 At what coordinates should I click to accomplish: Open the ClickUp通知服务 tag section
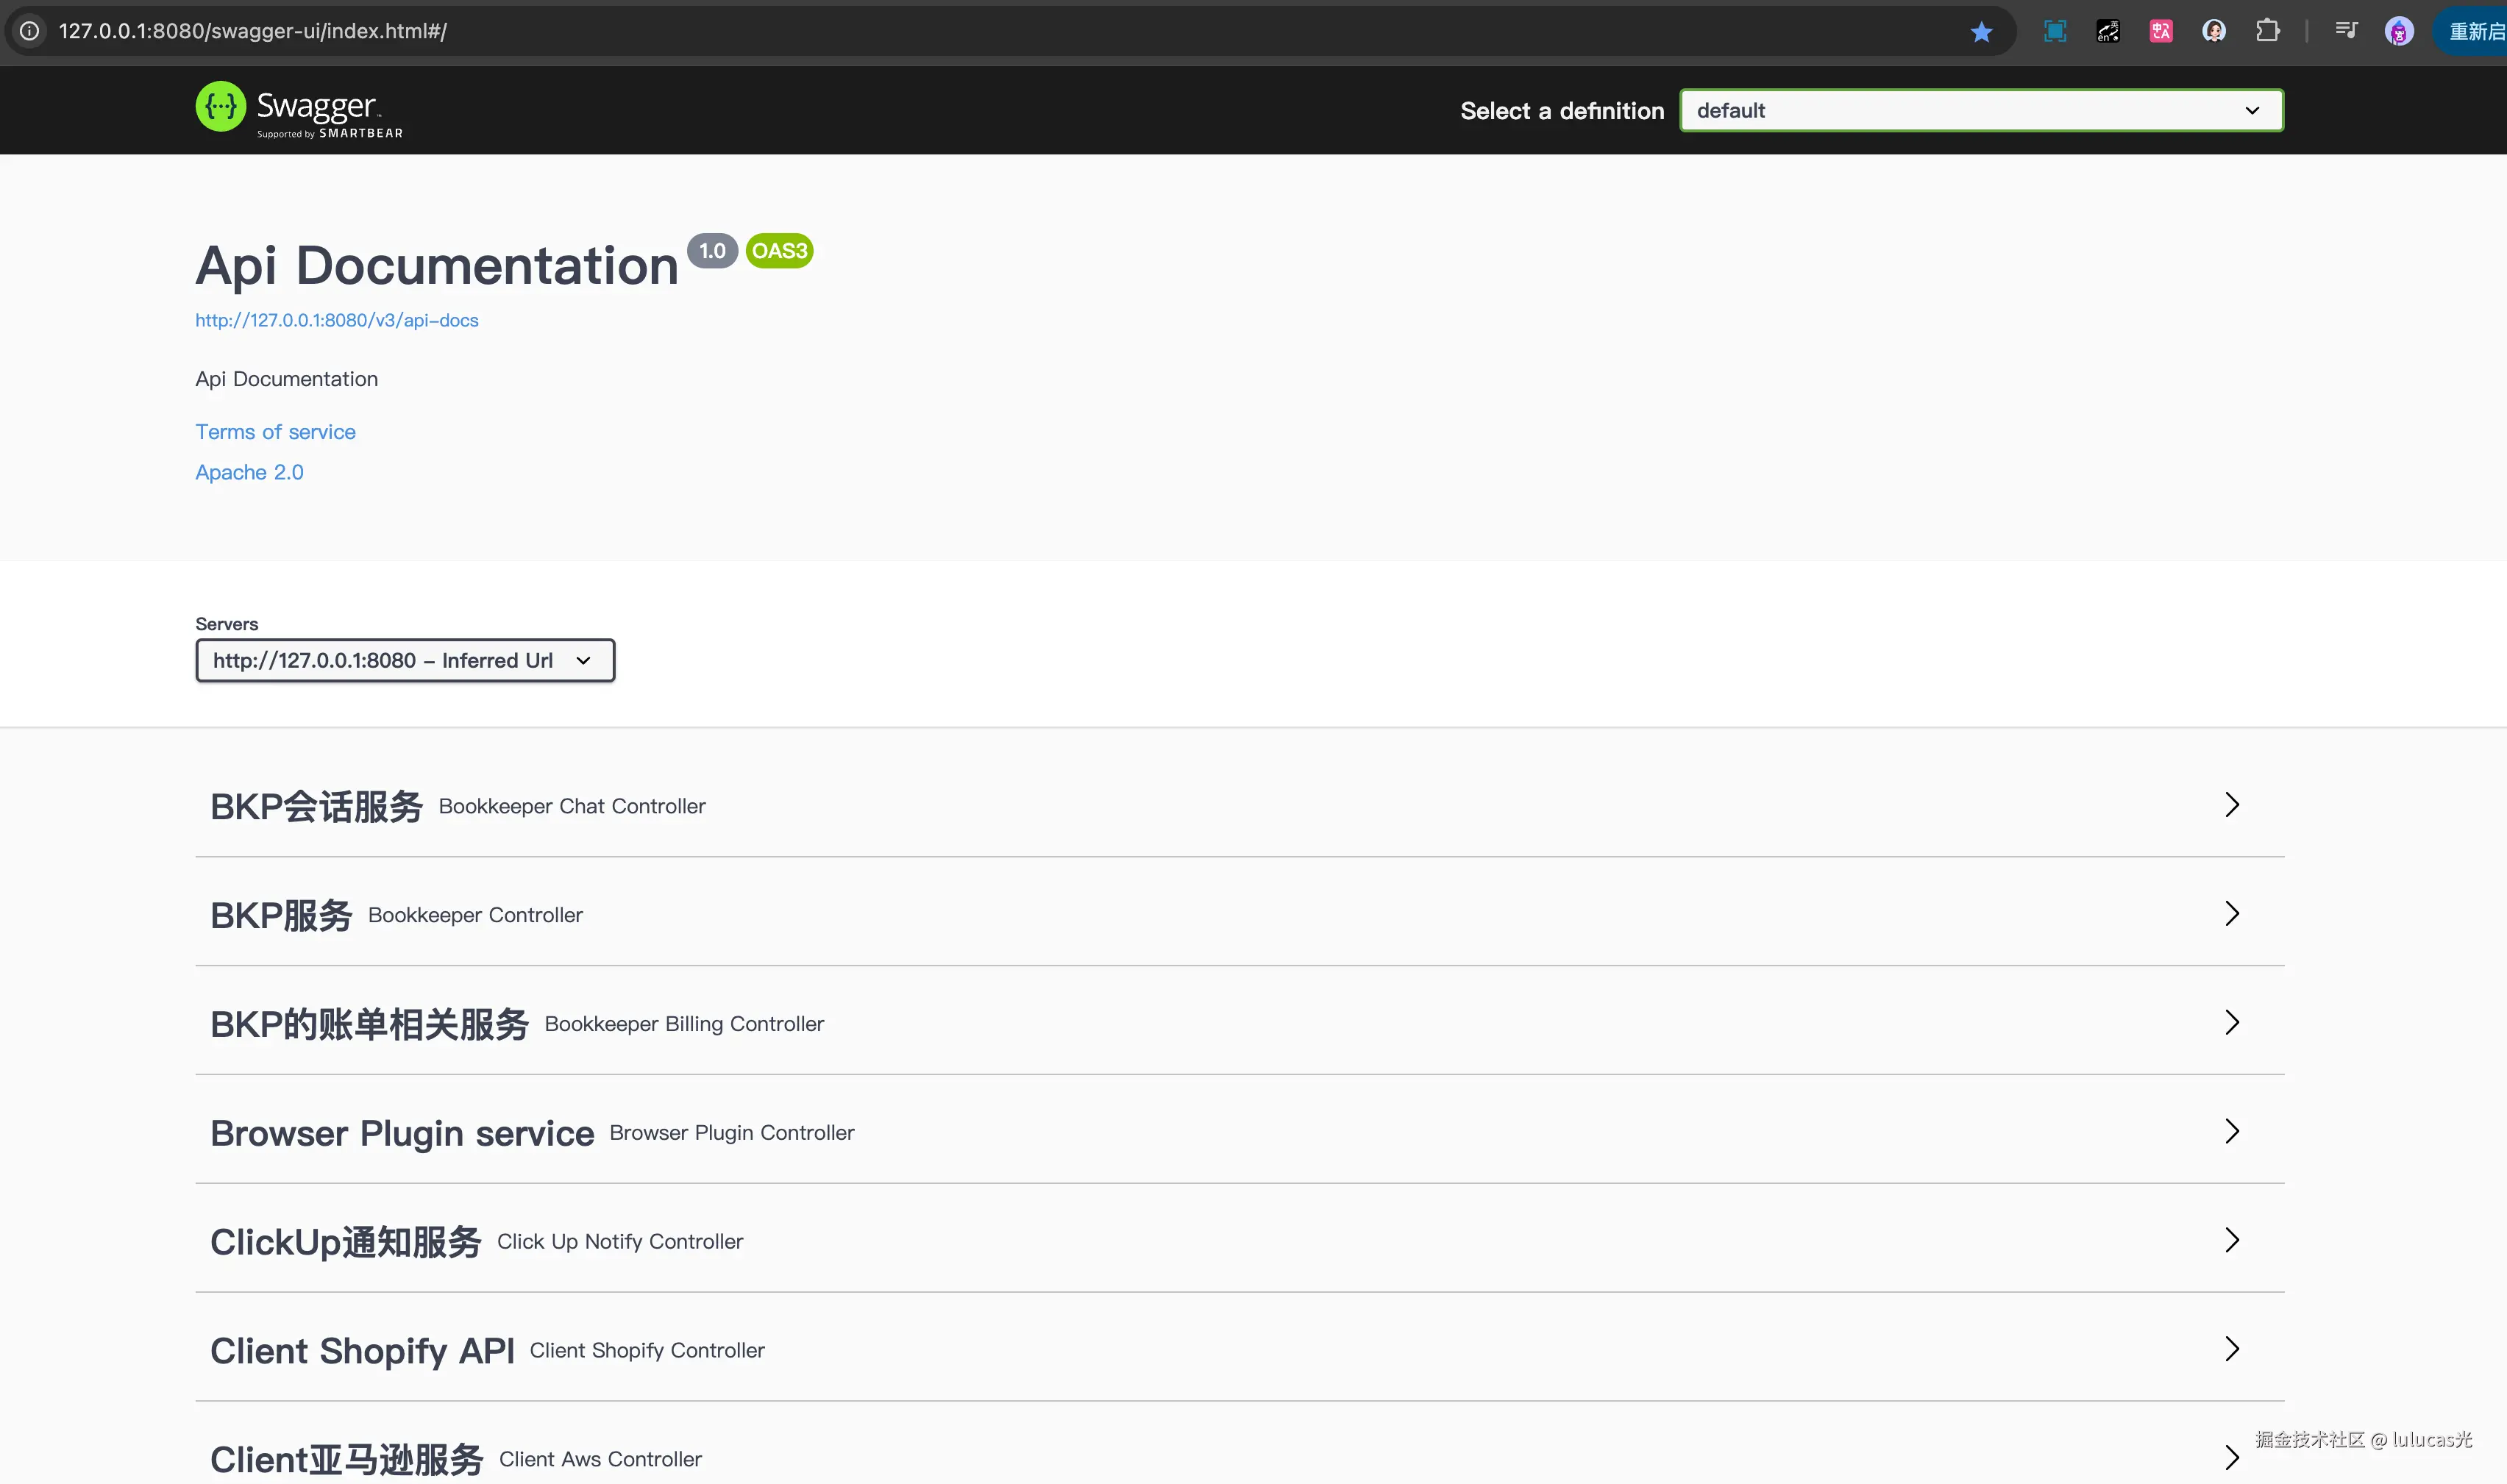pos(346,1242)
